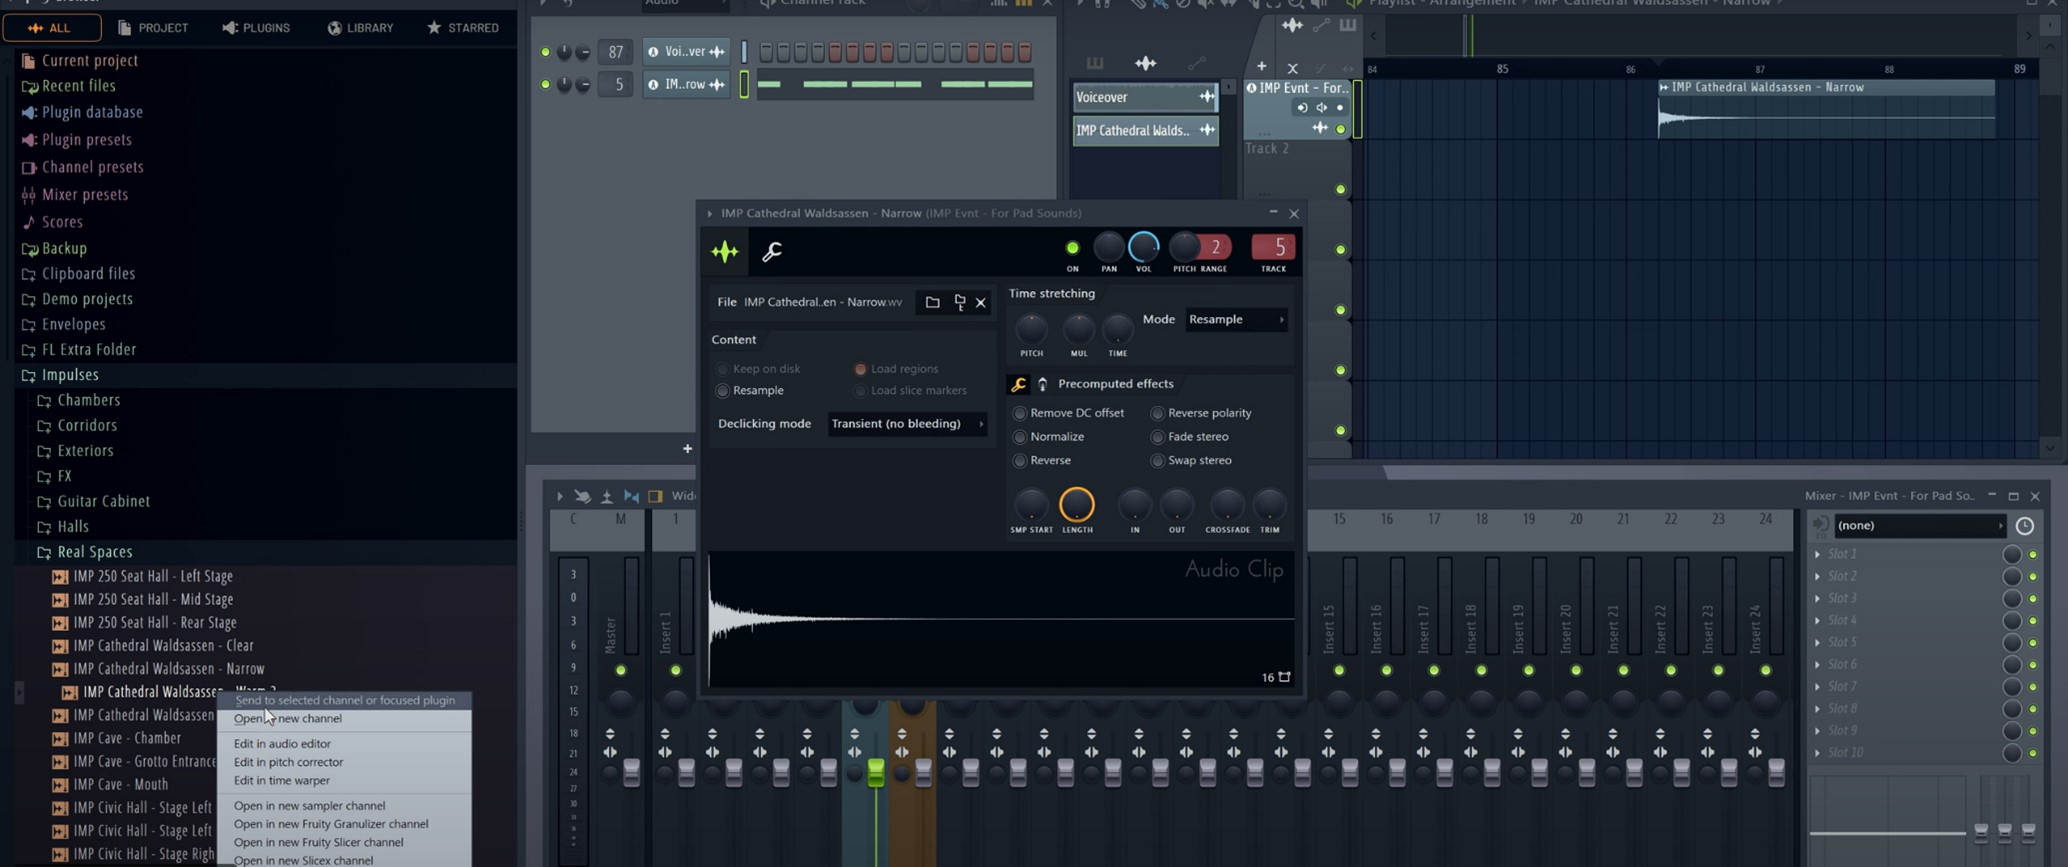This screenshot has width=2068, height=867.
Task: Choose Open in new channel
Action: (x=288, y=719)
